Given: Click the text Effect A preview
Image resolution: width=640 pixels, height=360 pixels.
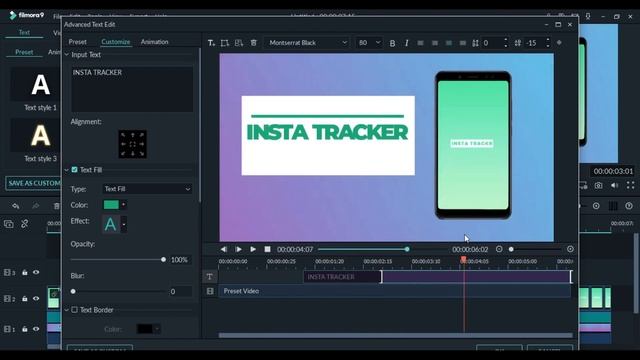Looking at the screenshot, I should pos(110,224).
